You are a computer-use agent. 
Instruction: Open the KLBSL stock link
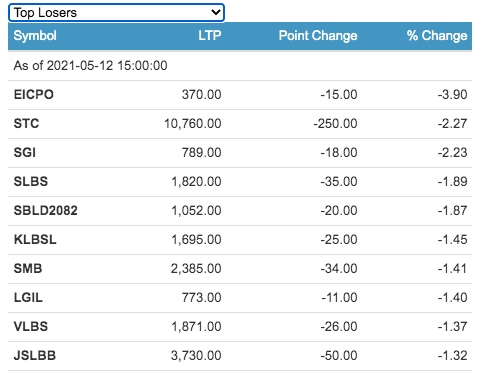tap(35, 240)
